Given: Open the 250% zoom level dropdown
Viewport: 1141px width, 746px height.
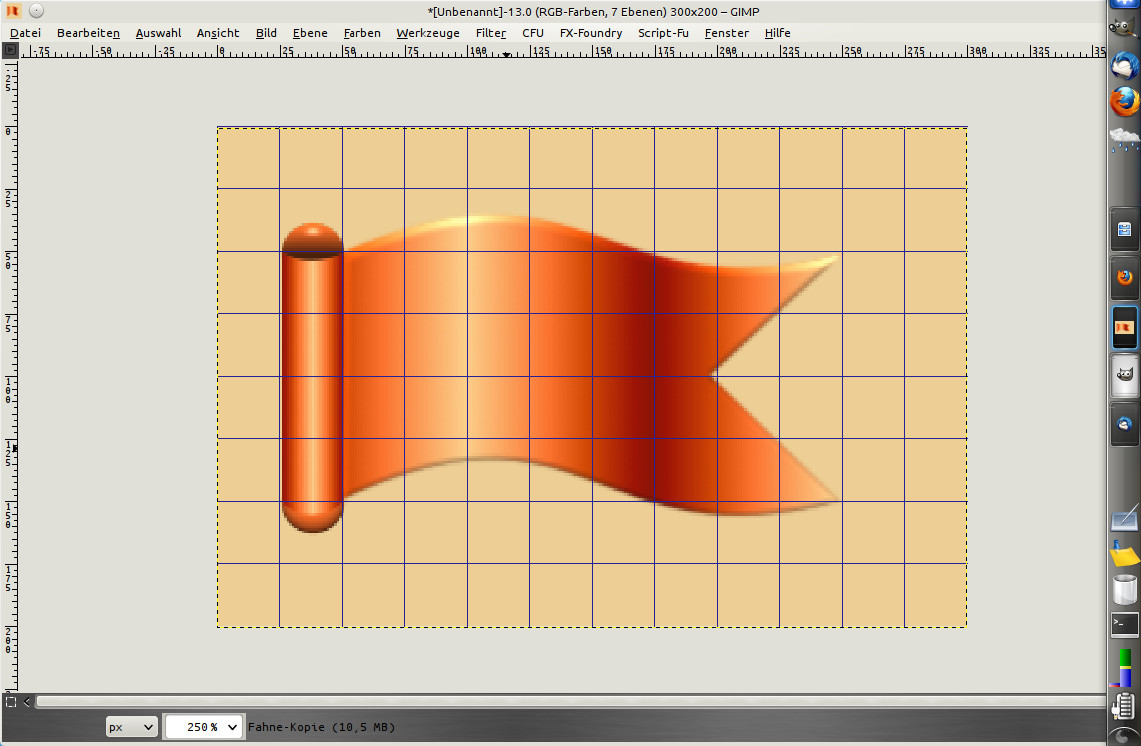Looking at the screenshot, I should point(204,727).
